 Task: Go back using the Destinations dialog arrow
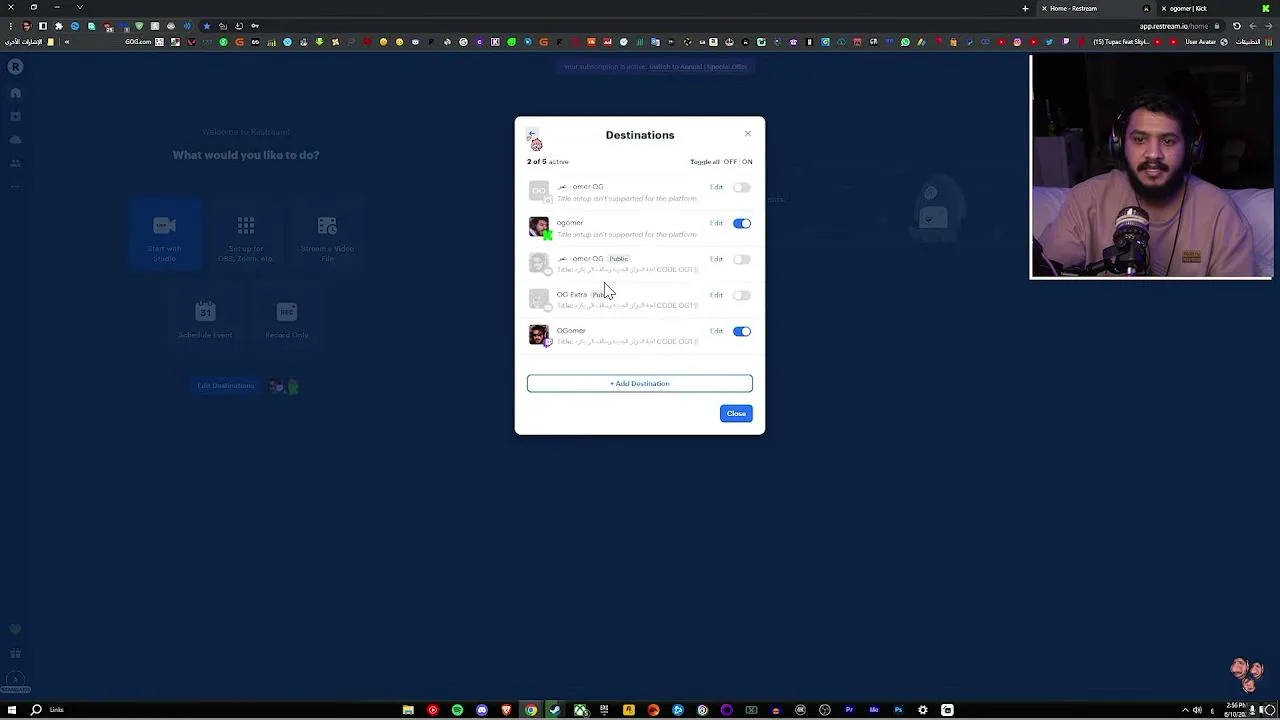point(532,134)
